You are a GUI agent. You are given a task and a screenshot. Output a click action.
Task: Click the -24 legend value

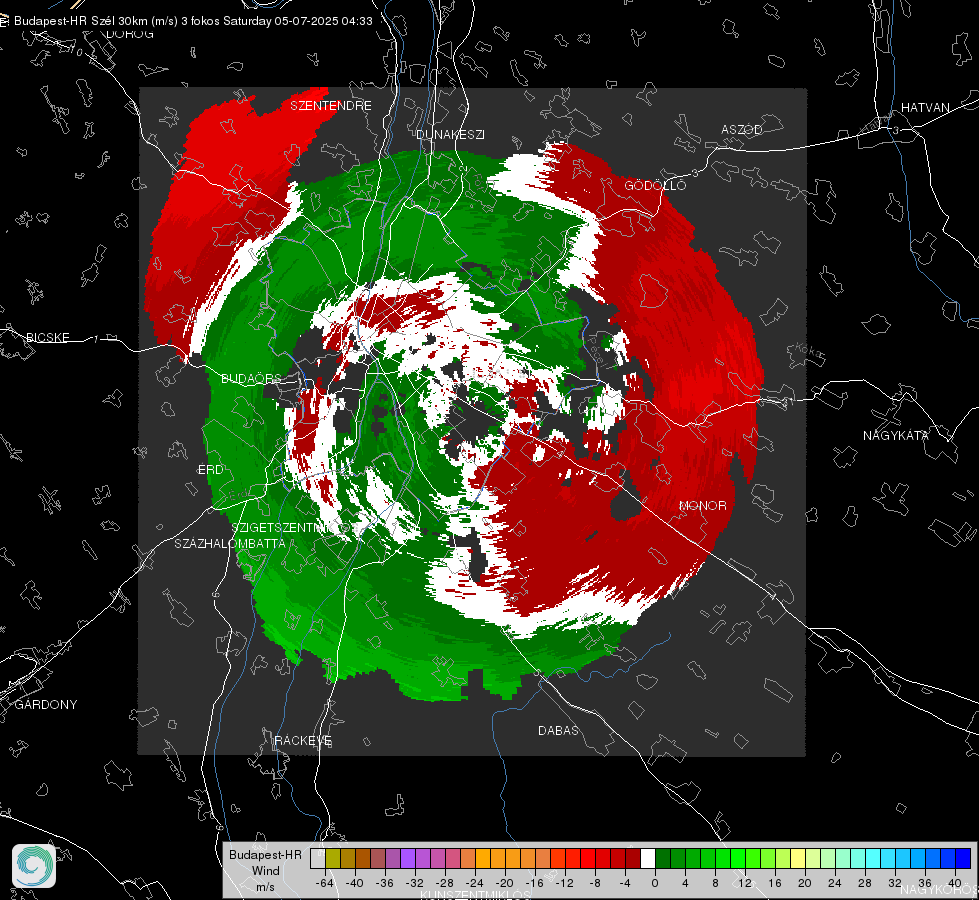coord(475,883)
